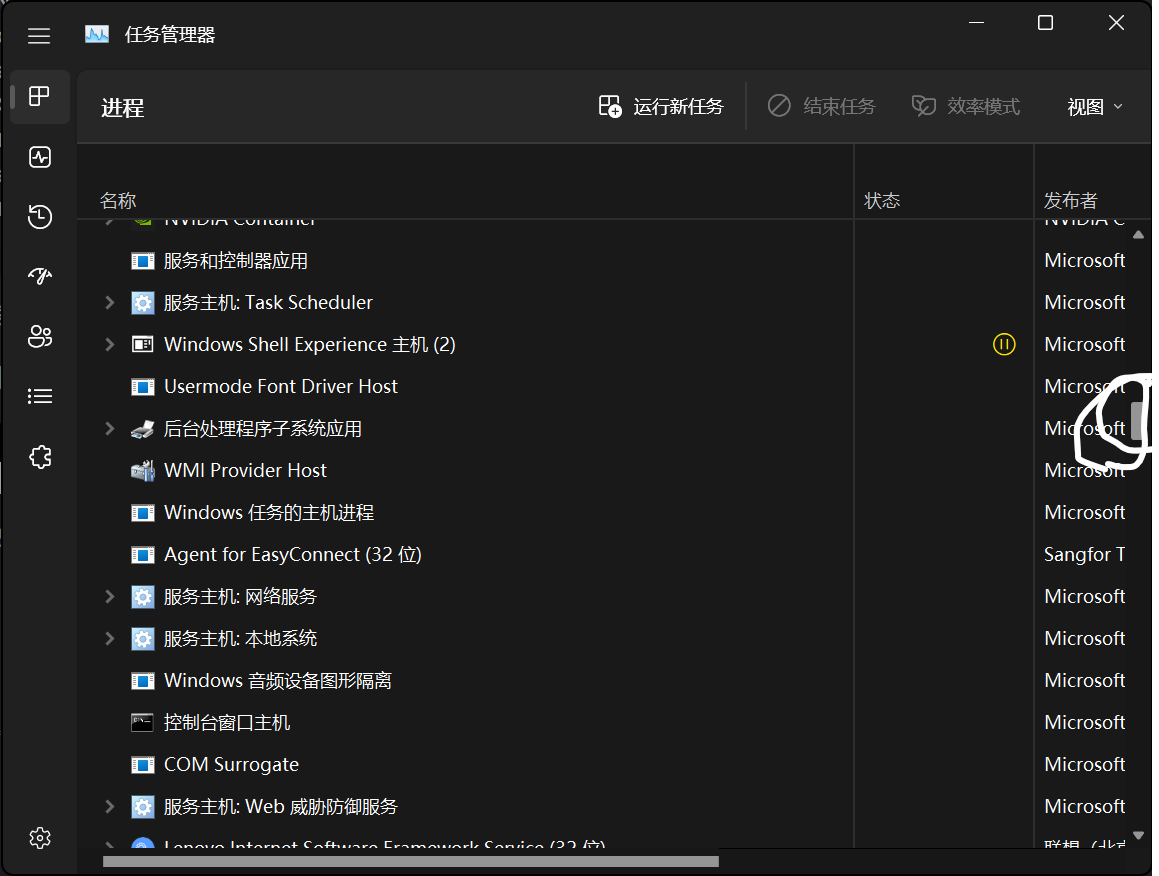Viewport: 1159px width, 876px height.
Task: Click the 服务主机: 本地系统 gear icon
Action: [143, 639]
